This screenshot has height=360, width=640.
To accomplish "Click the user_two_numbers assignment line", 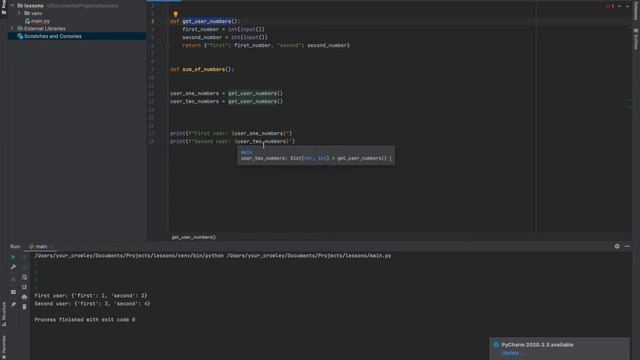I will pyautogui.click(x=226, y=101).
